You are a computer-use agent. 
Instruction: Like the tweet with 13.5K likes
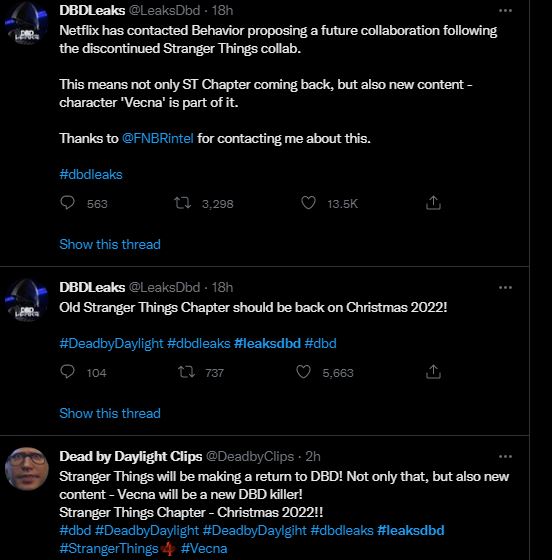coord(308,203)
